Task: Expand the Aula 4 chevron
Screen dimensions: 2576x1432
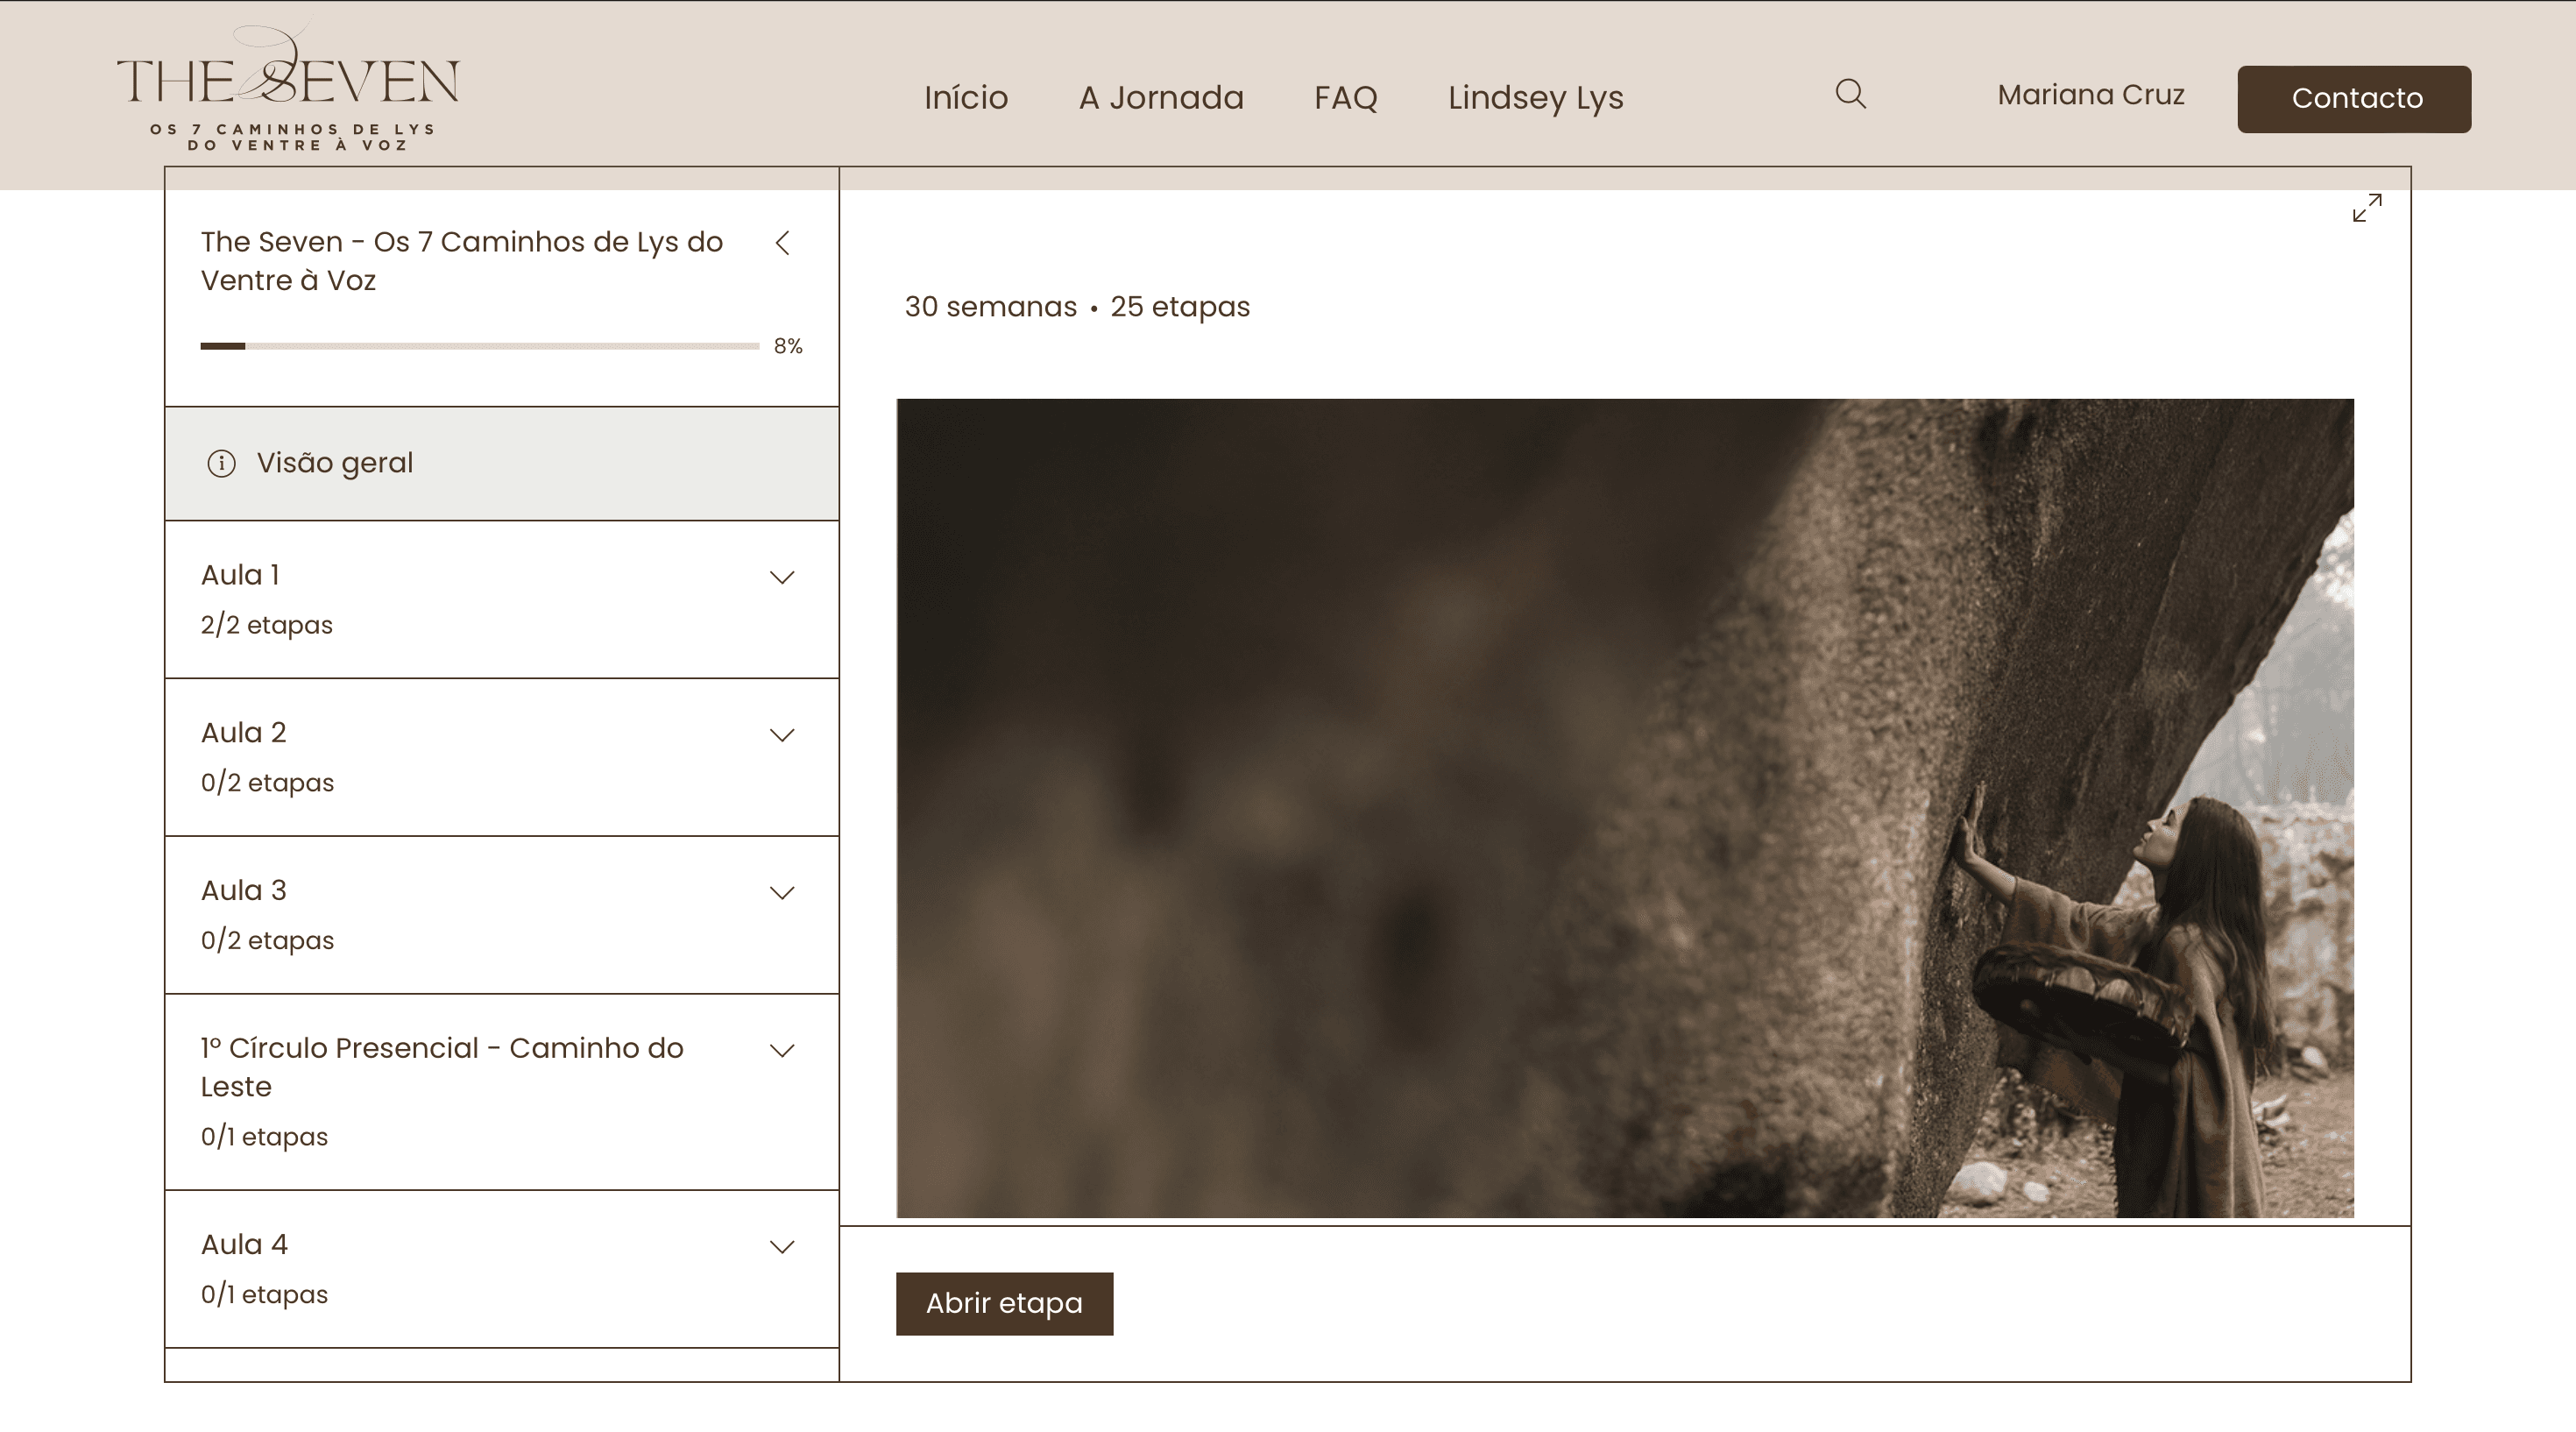Action: [x=781, y=1246]
